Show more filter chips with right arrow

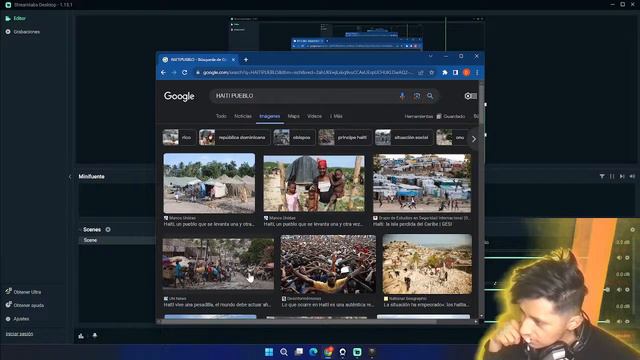(474, 139)
